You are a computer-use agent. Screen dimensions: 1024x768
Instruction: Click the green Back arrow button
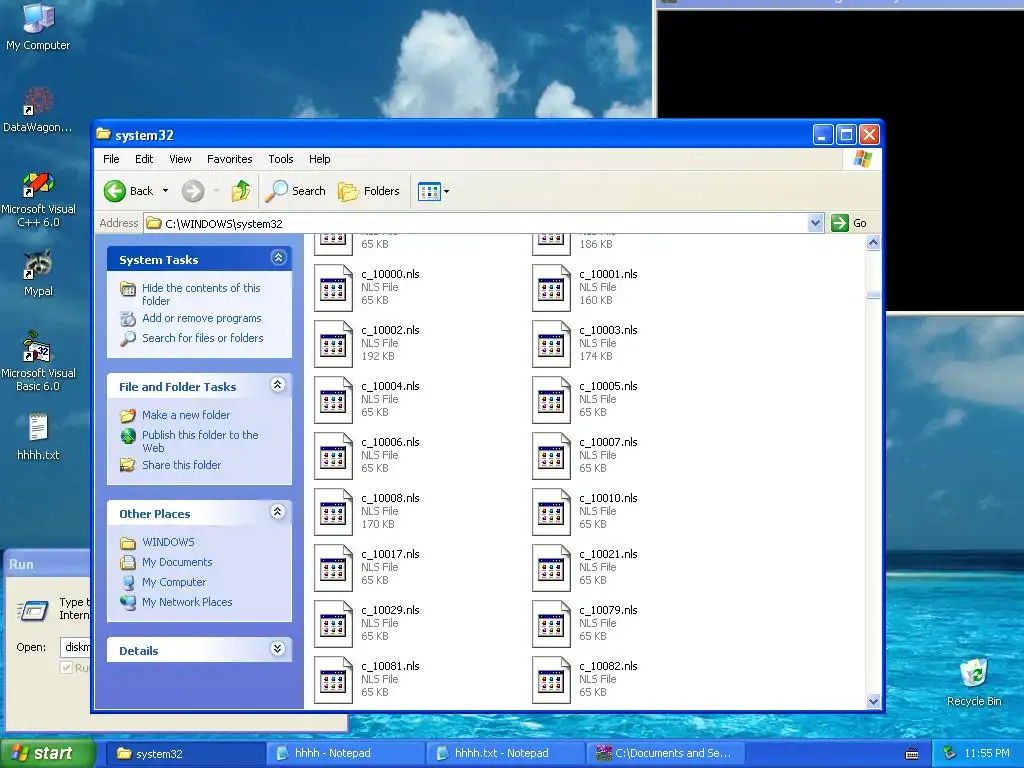point(115,191)
